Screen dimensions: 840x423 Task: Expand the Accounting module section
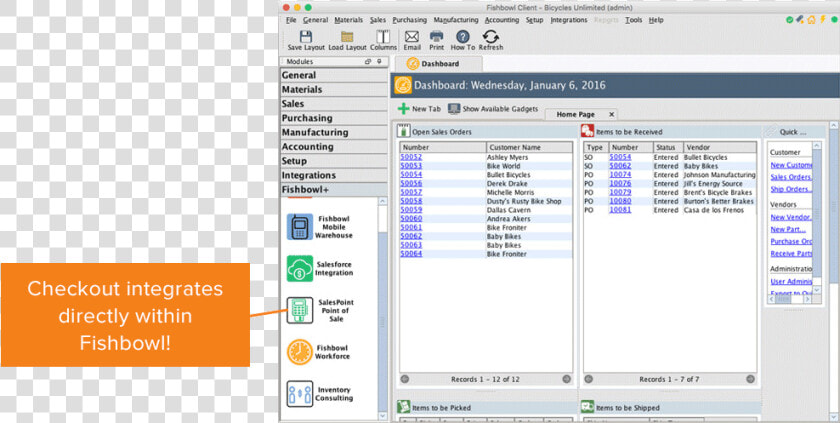pos(333,147)
